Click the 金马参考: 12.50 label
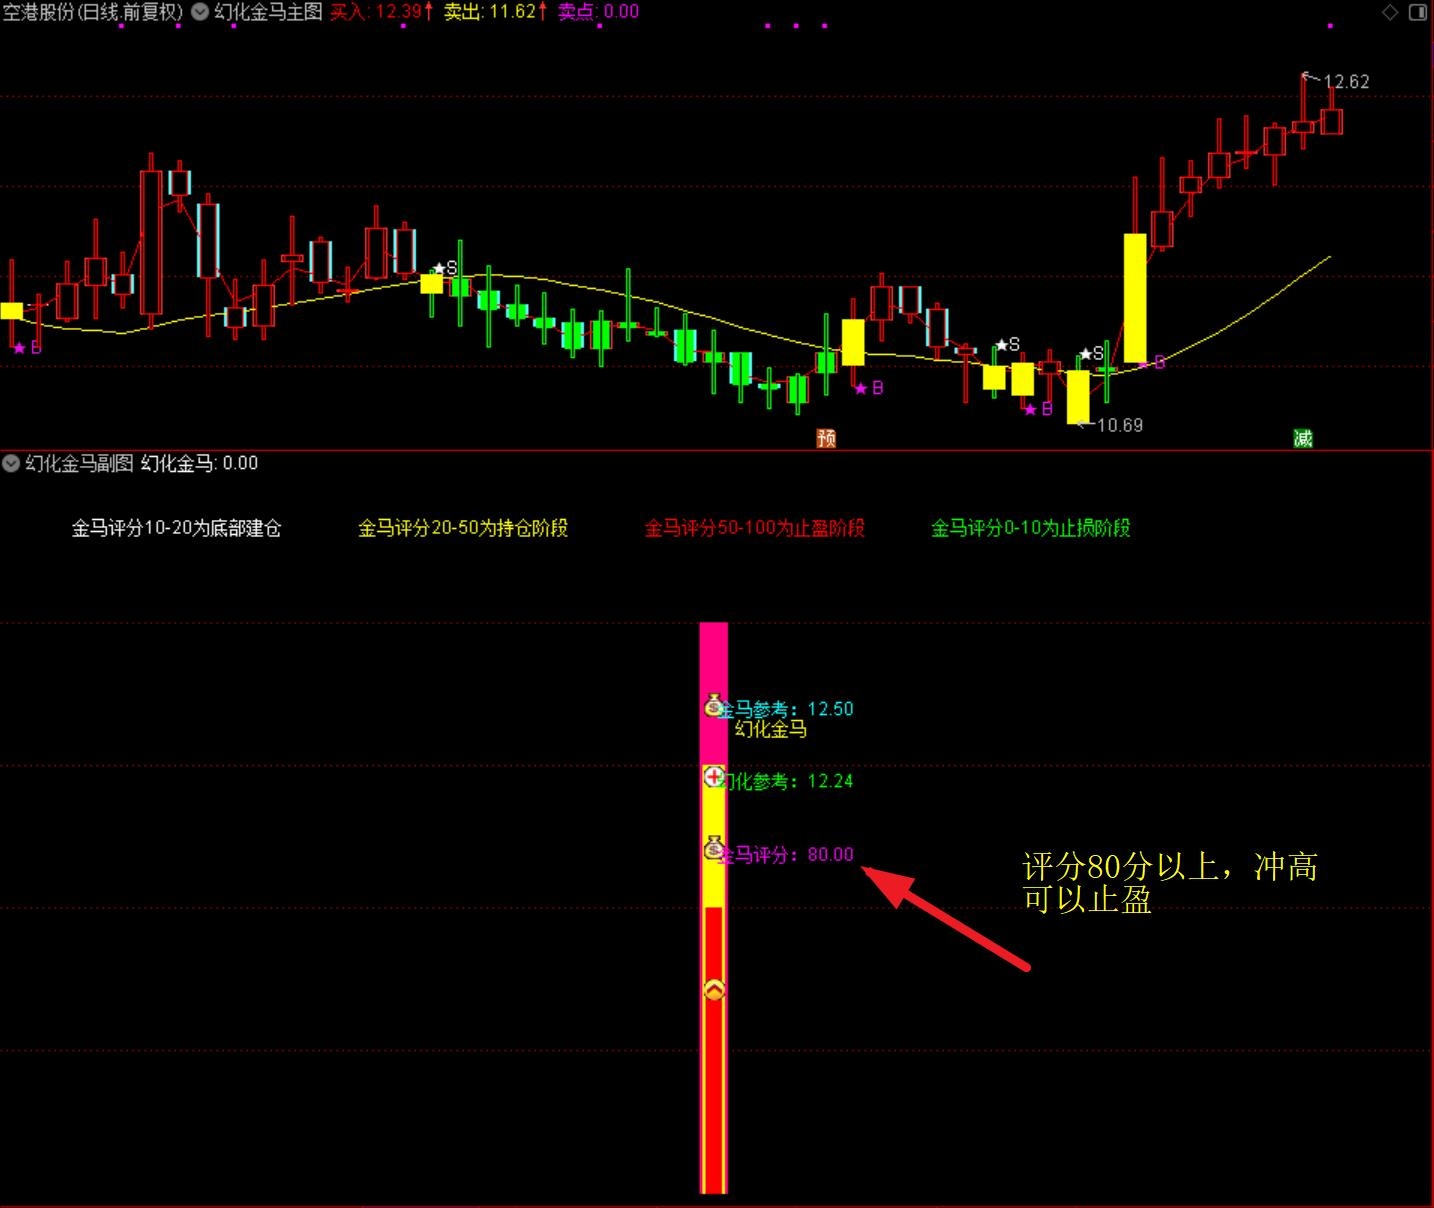 (x=788, y=709)
